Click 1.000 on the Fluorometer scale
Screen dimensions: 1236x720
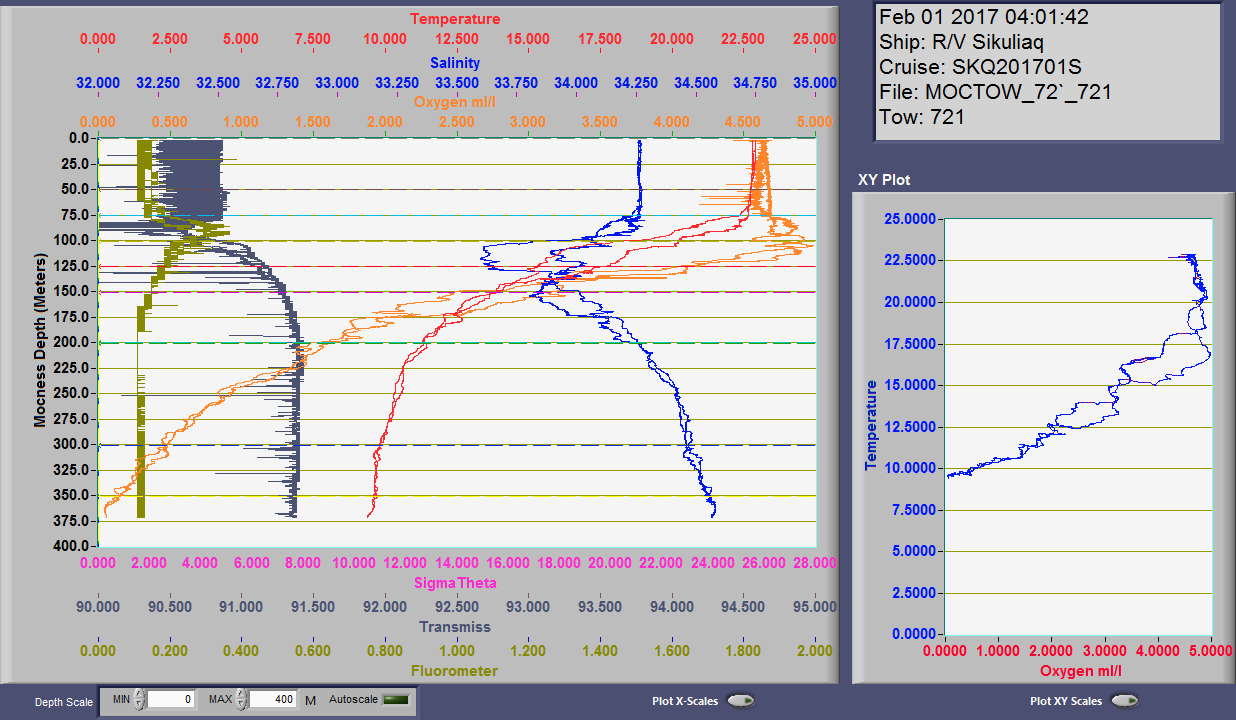456,650
